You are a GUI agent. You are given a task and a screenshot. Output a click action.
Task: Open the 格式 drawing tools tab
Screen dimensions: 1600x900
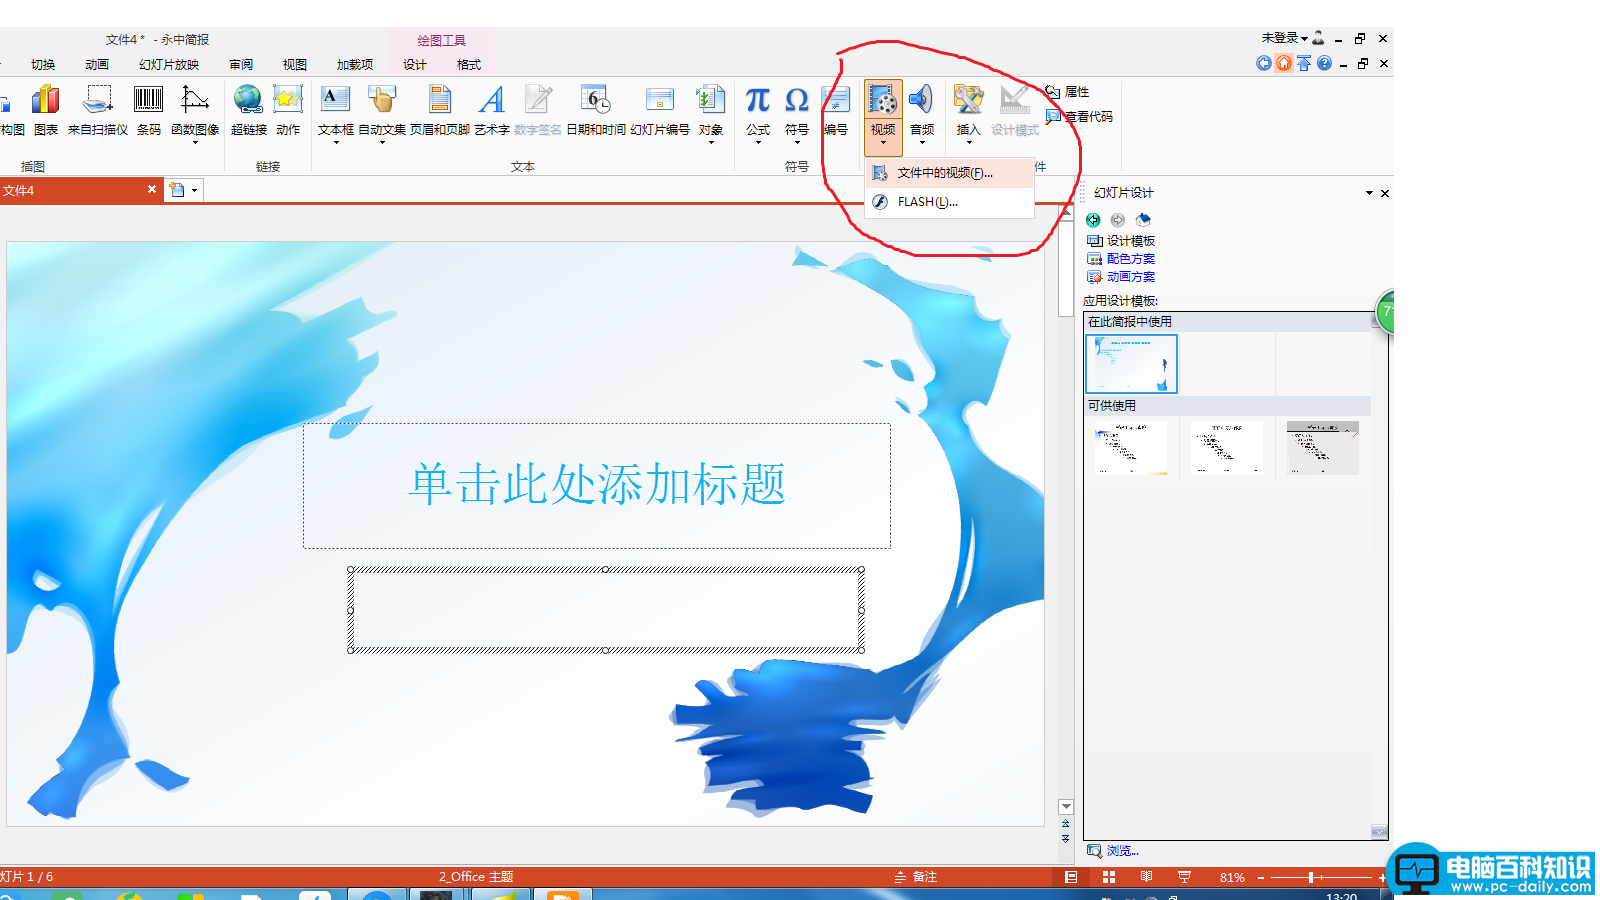click(x=469, y=65)
